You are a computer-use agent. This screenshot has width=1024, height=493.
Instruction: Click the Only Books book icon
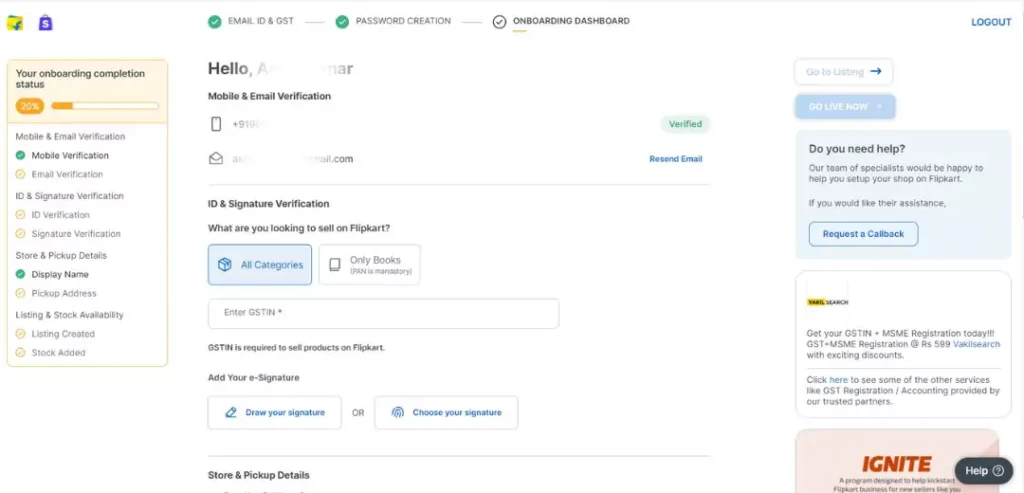335,264
